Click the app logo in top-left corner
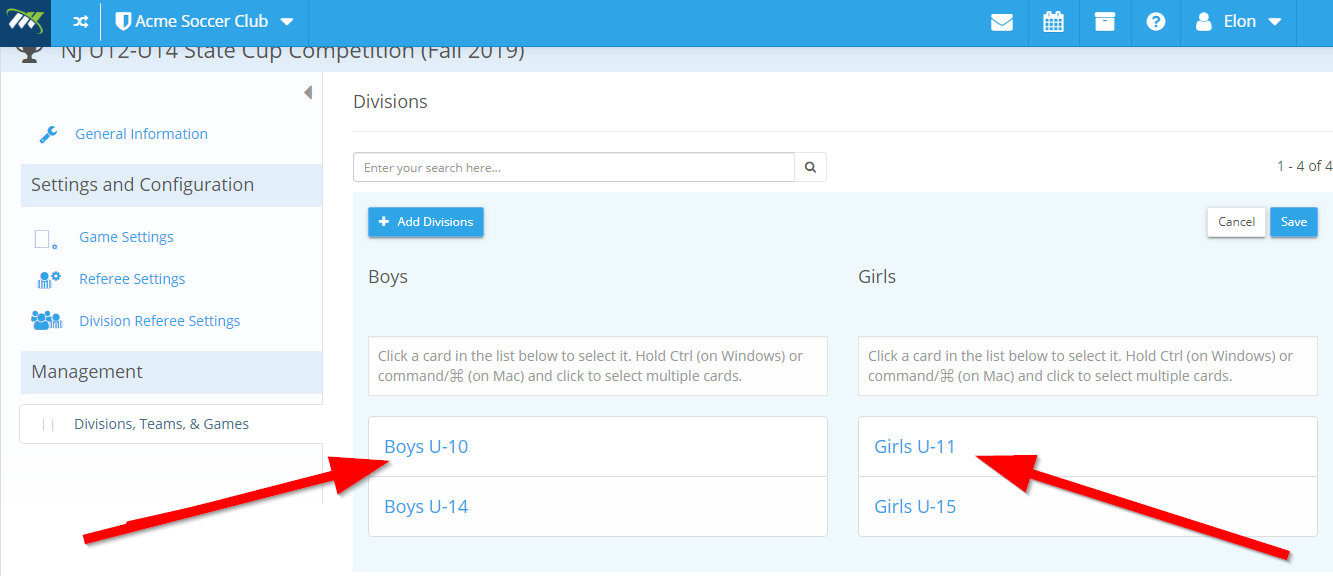Screen dimensions: 1333x576 point(25,22)
